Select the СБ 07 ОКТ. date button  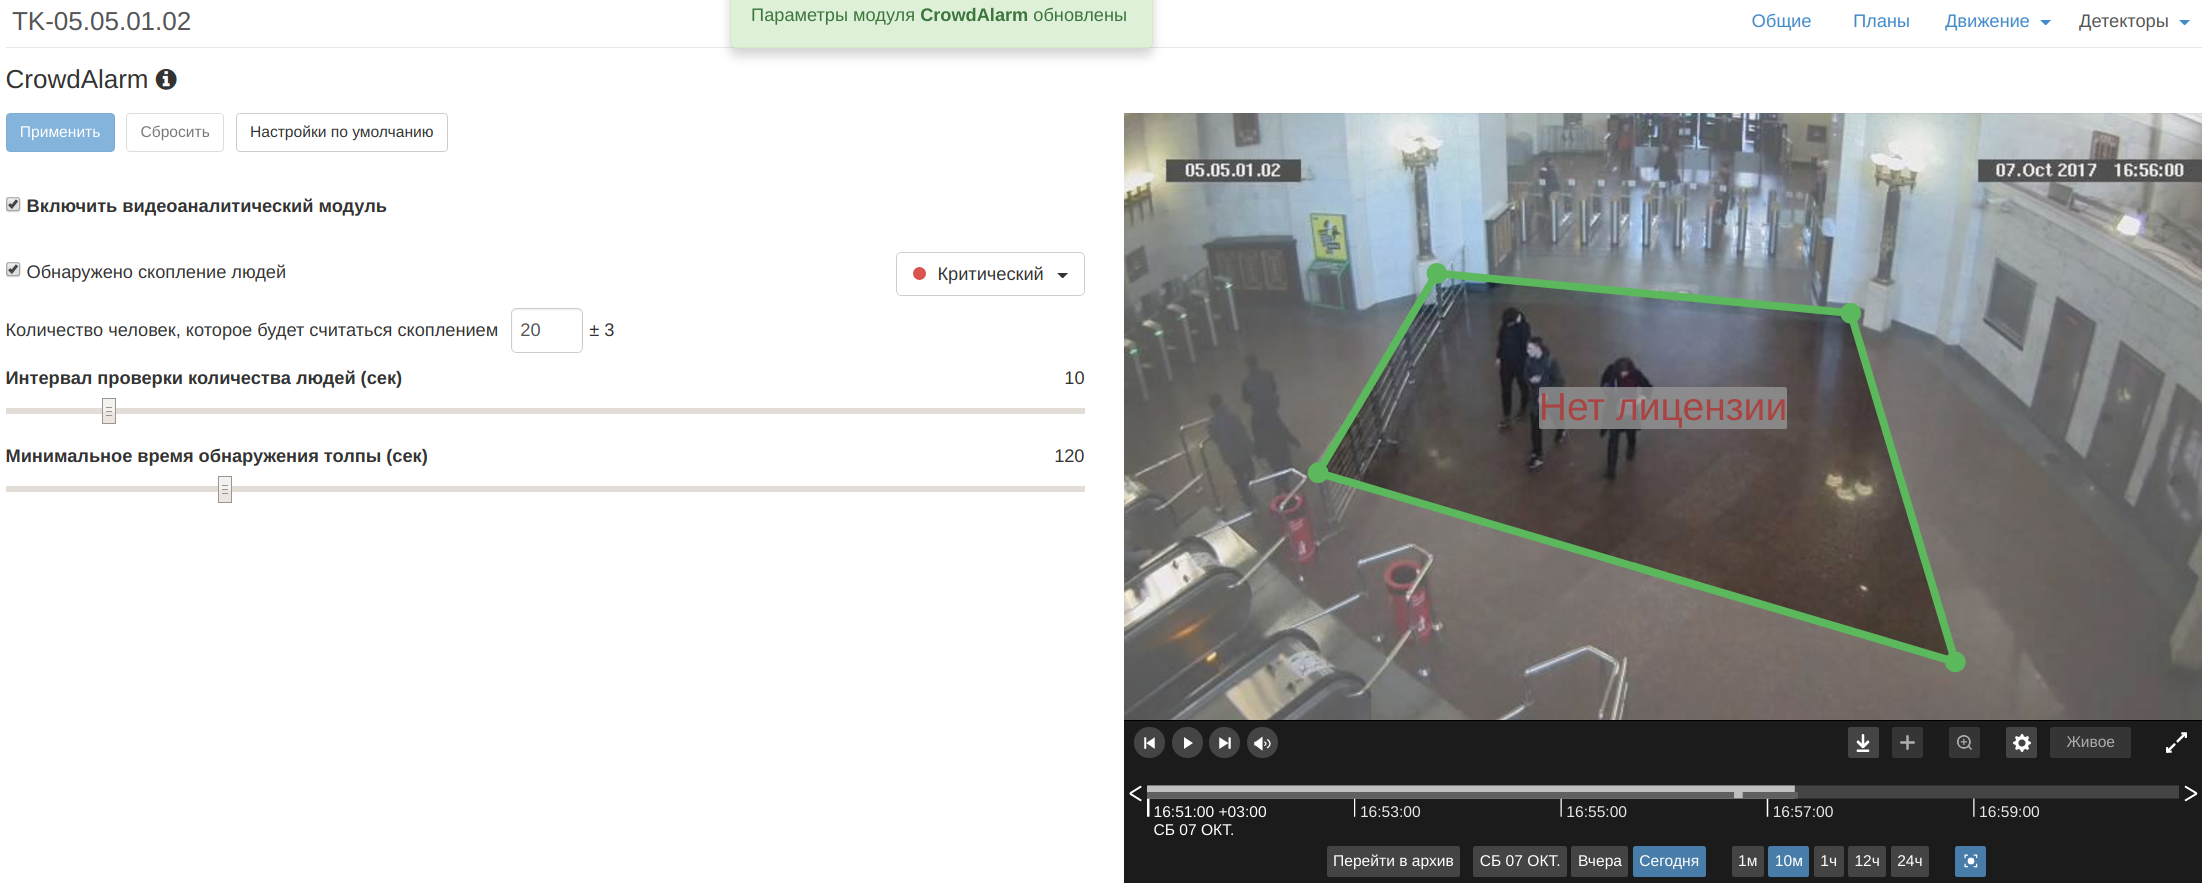pyautogui.click(x=1519, y=861)
